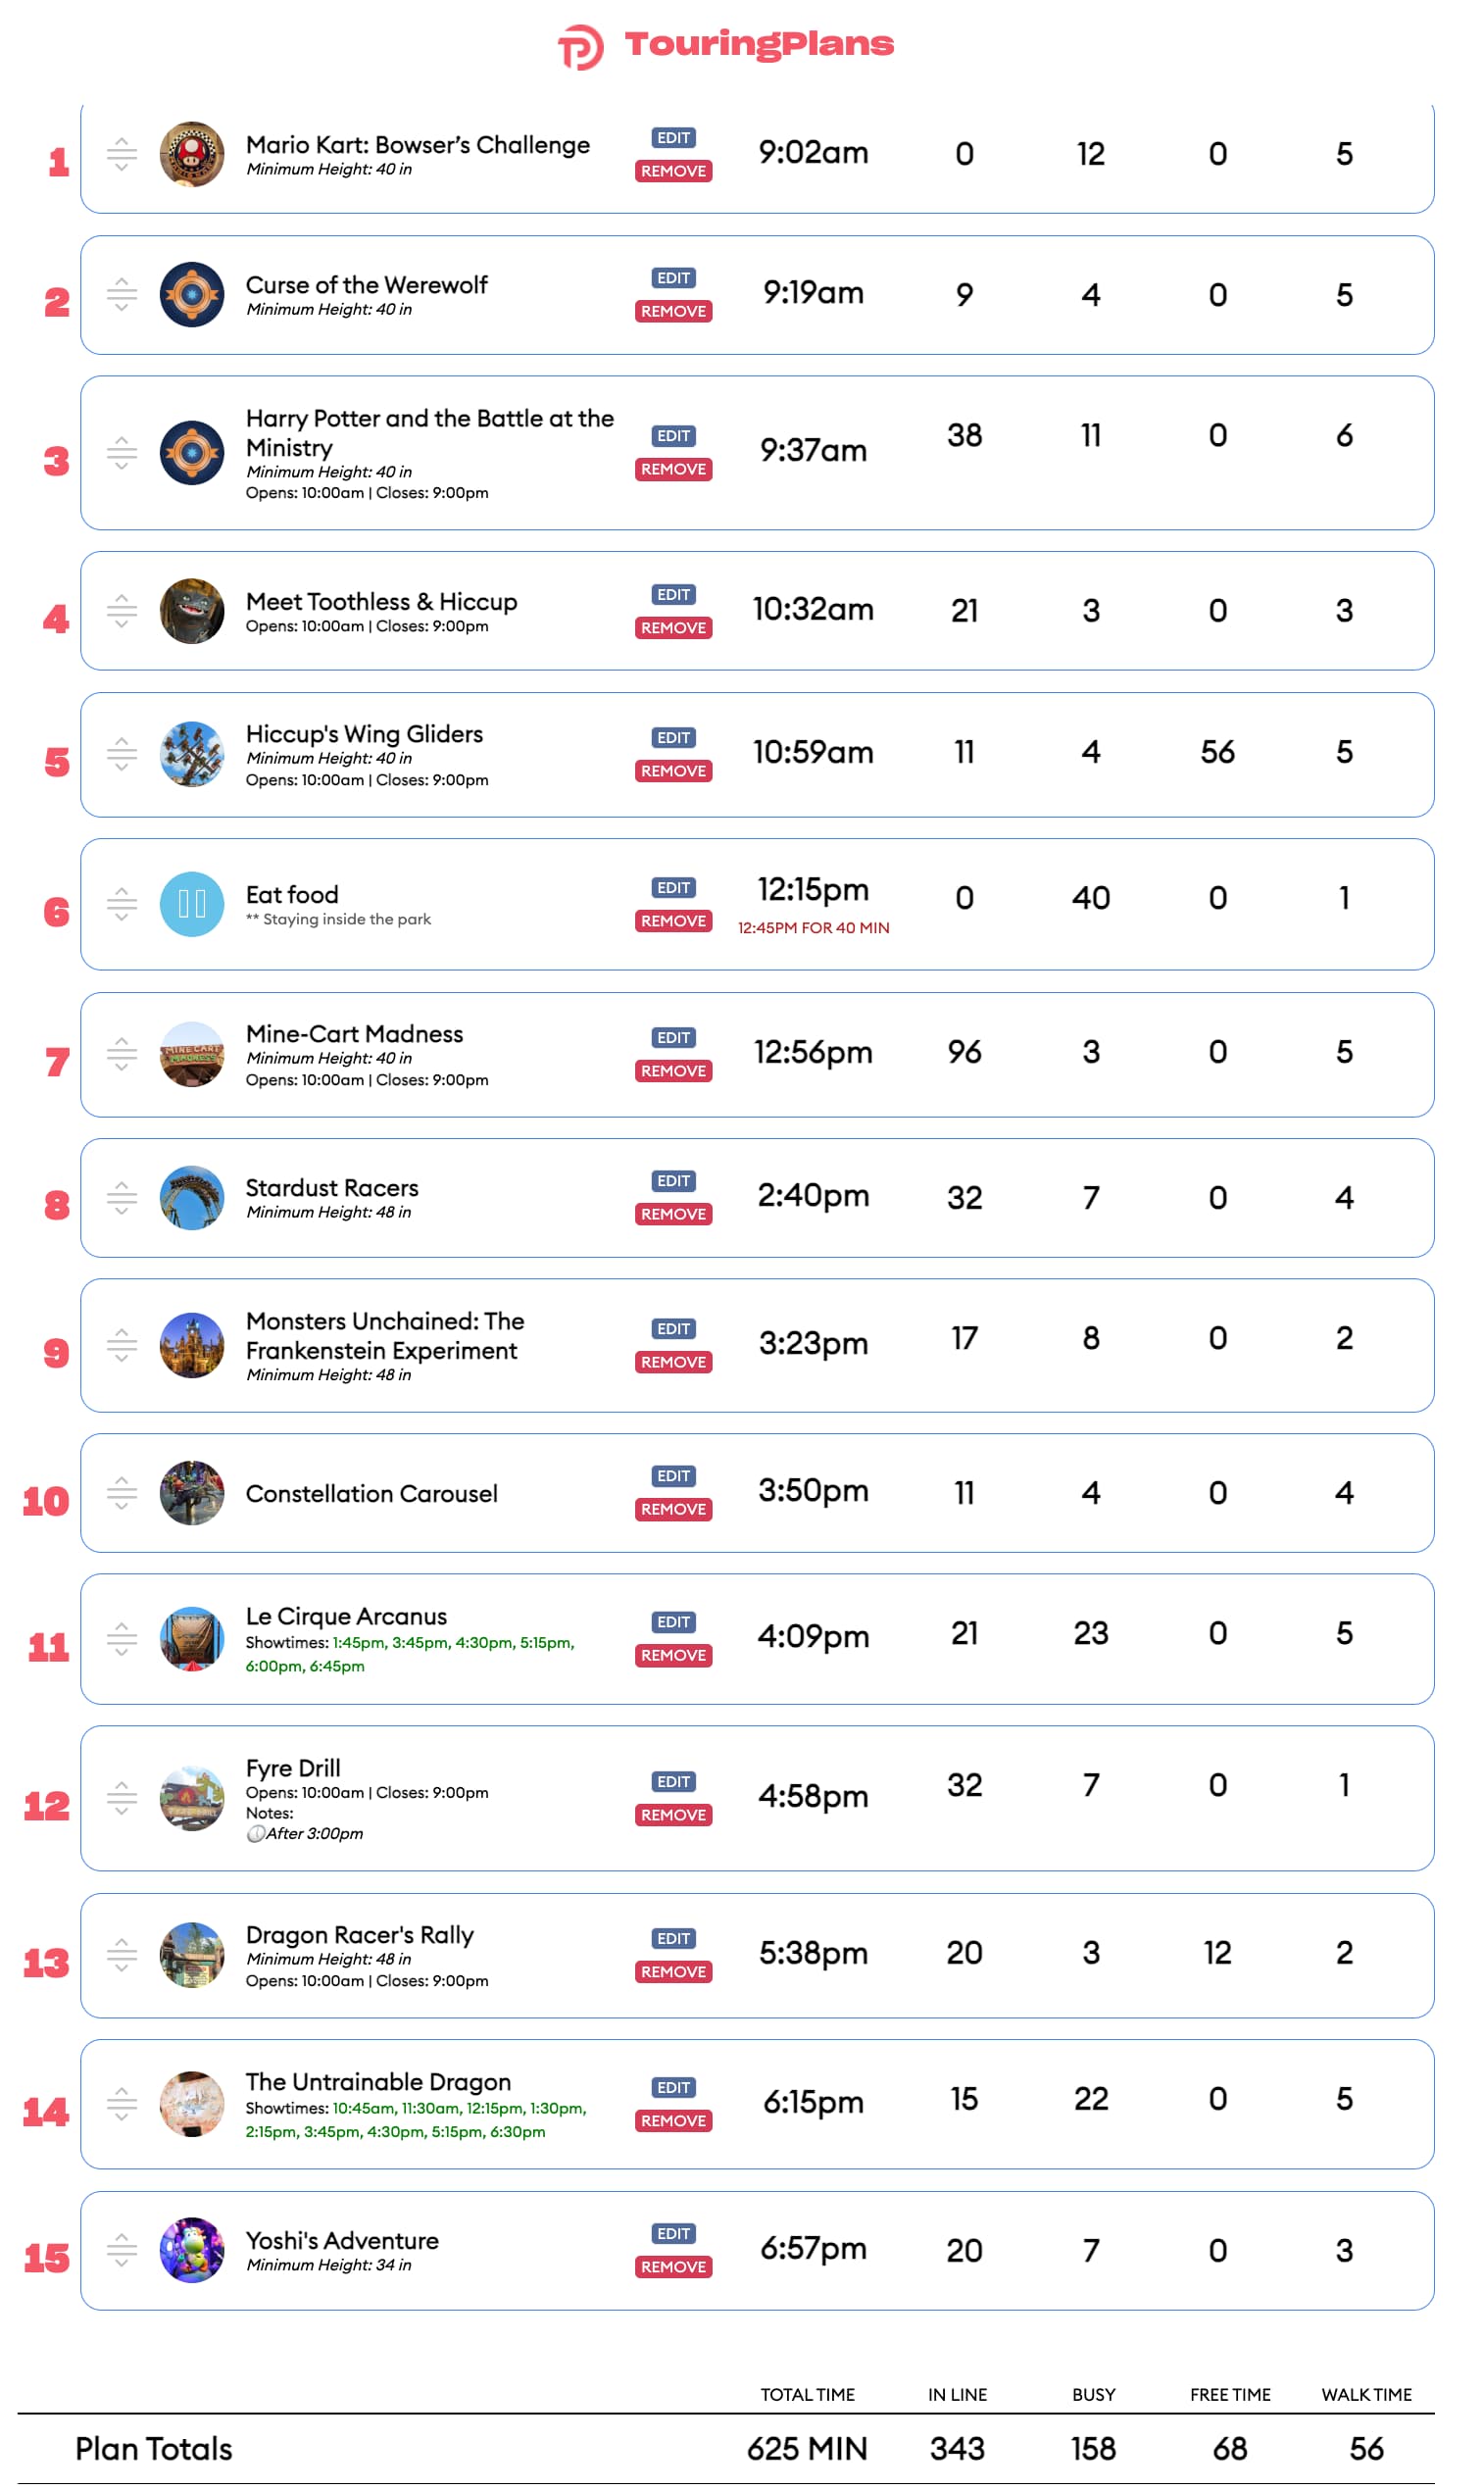Edit the Le Cirque Arcanus step
1484x2490 pixels.
click(673, 1621)
